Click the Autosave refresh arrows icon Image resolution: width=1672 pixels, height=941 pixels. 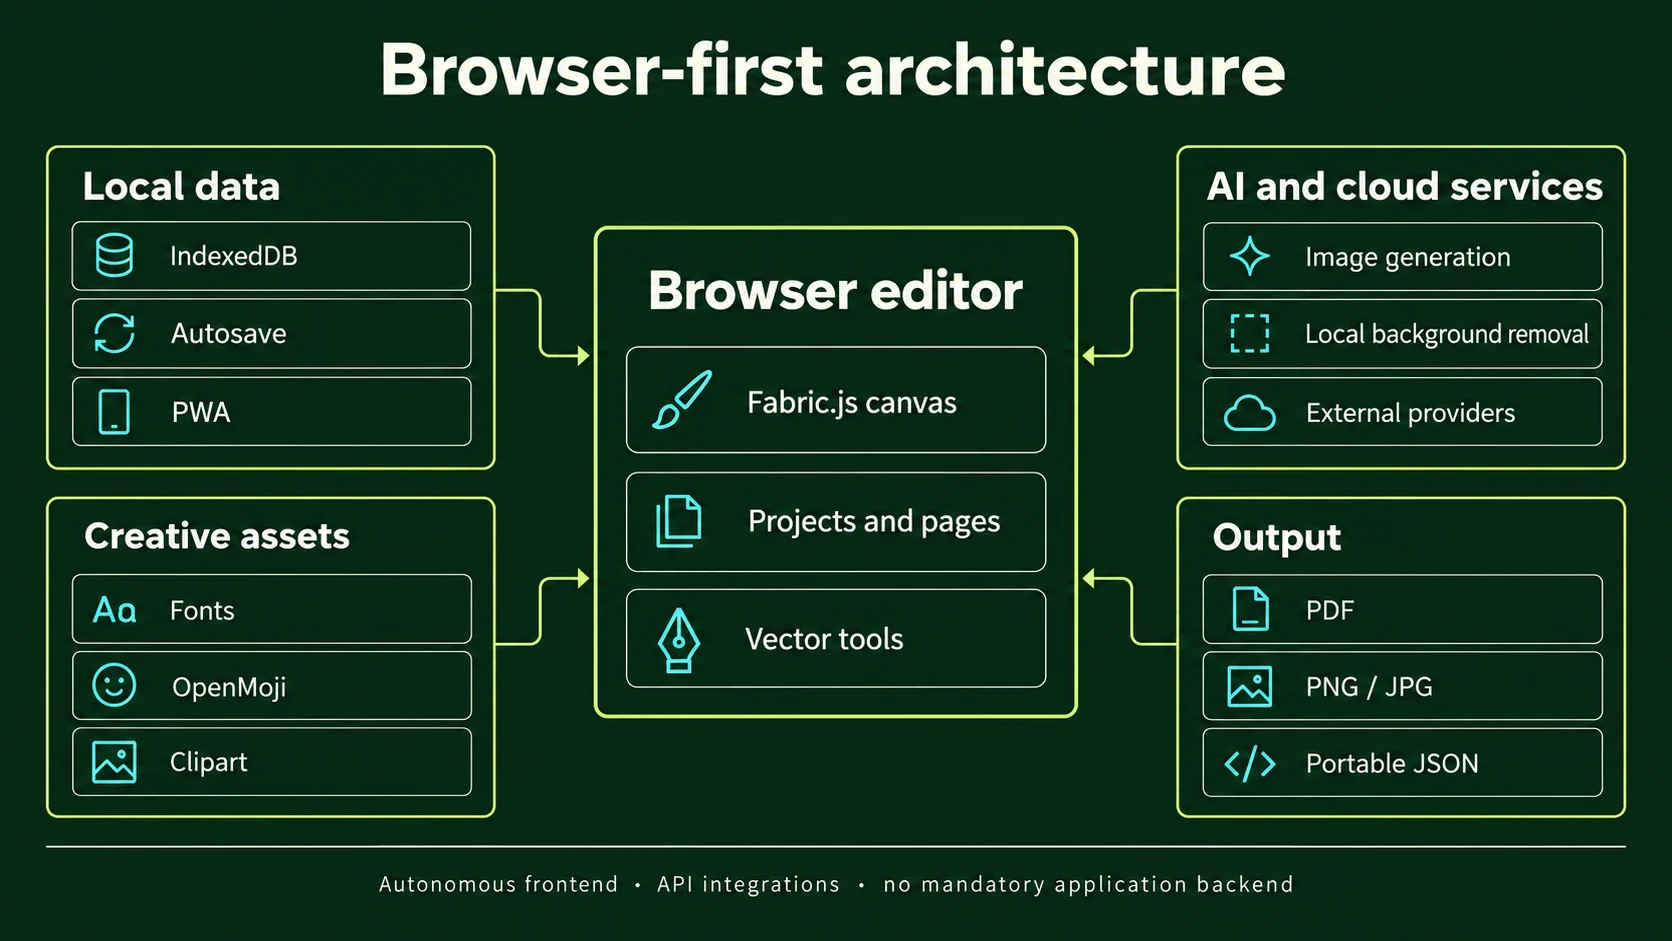click(x=114, y=333)
